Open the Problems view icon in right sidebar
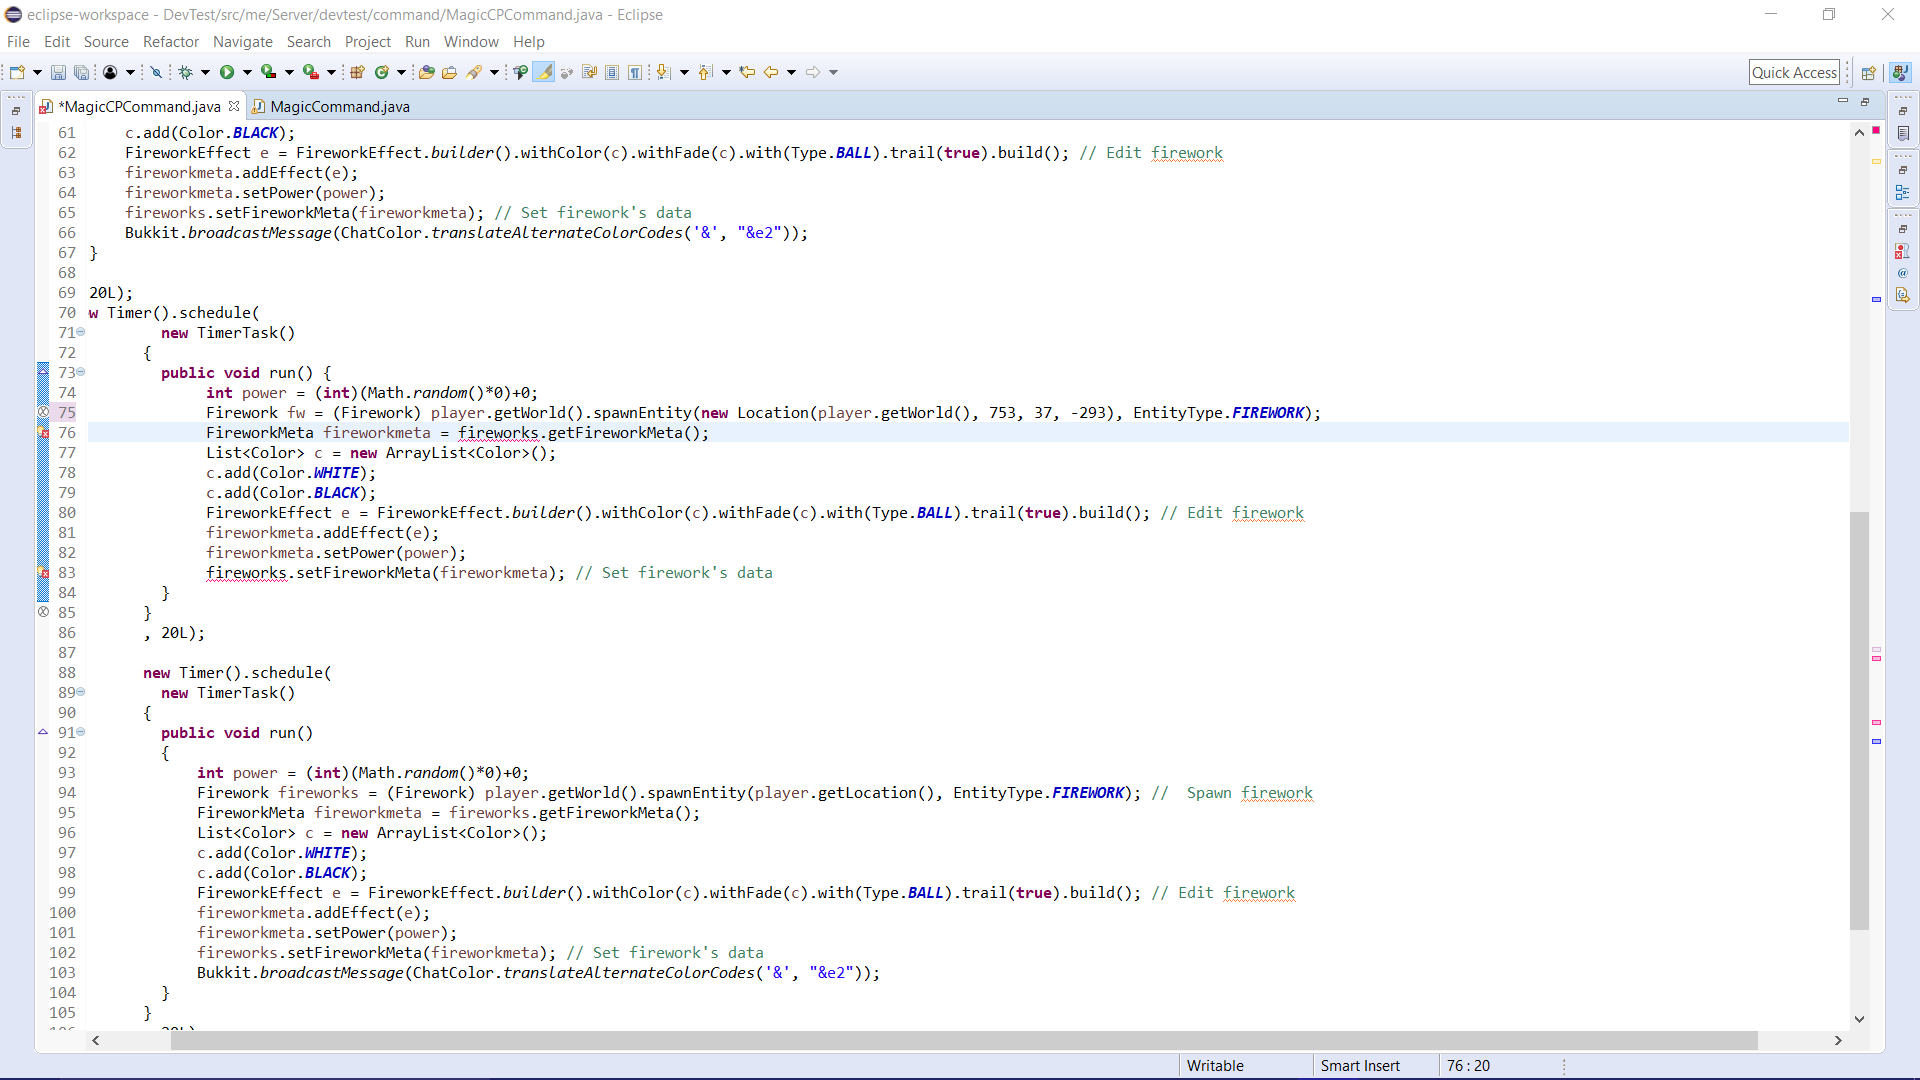Screen dimensions: 1920x1080 (1902, 252)
